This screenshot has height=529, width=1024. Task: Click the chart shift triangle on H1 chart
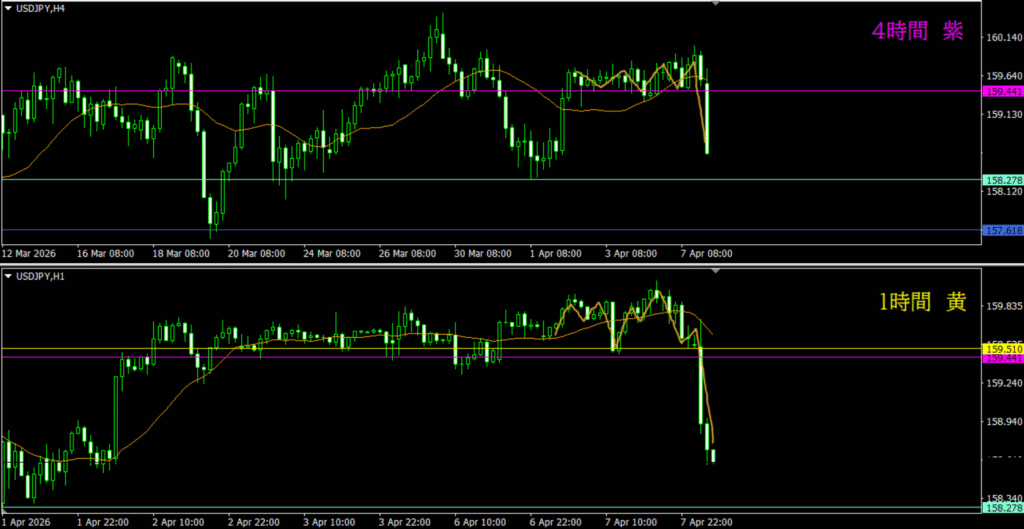(x=715, y=271)
